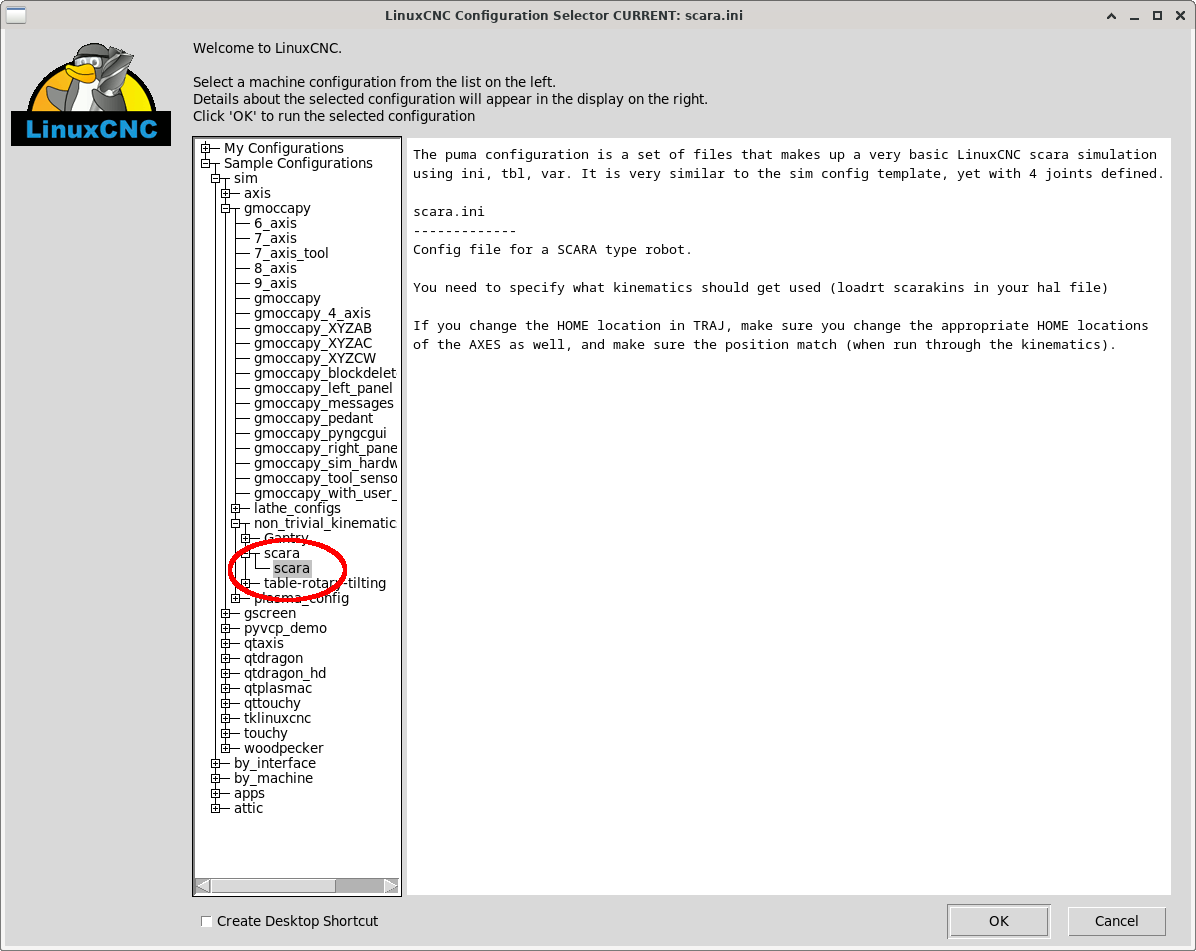Expand the qtaxis tree node

(225, 644)
